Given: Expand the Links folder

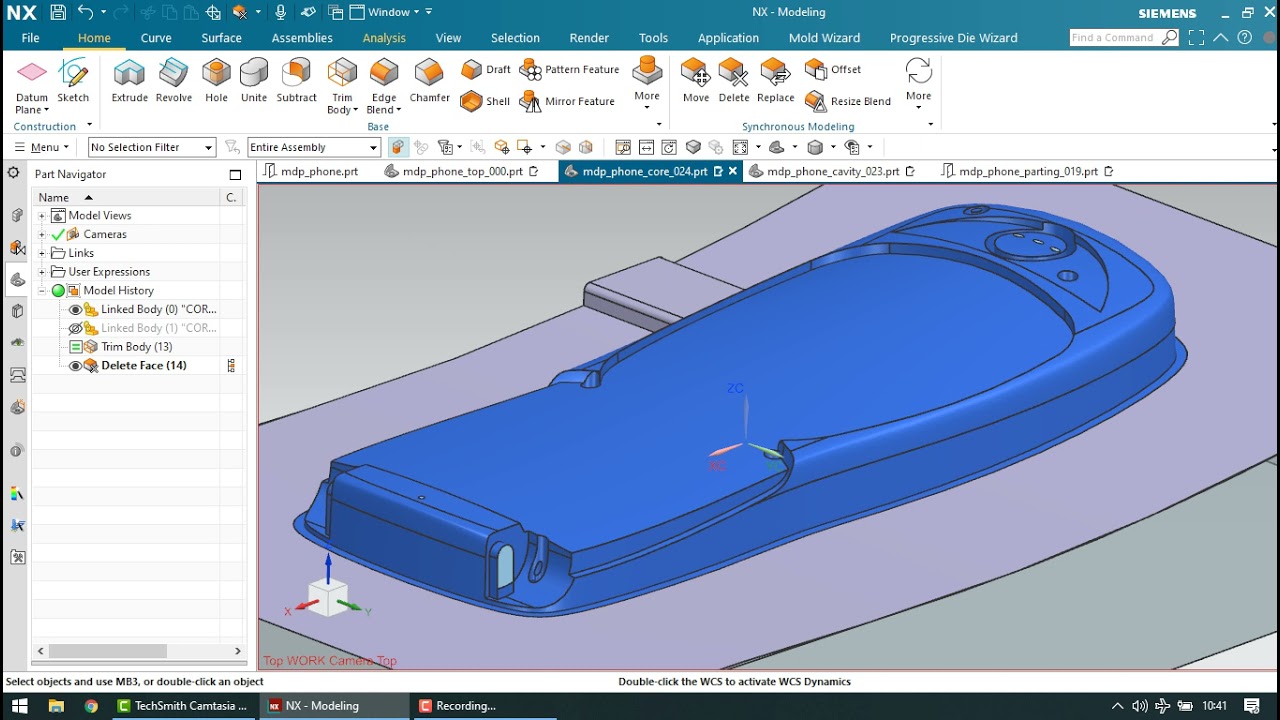Looking at the screenshot, I should [42, 253].
